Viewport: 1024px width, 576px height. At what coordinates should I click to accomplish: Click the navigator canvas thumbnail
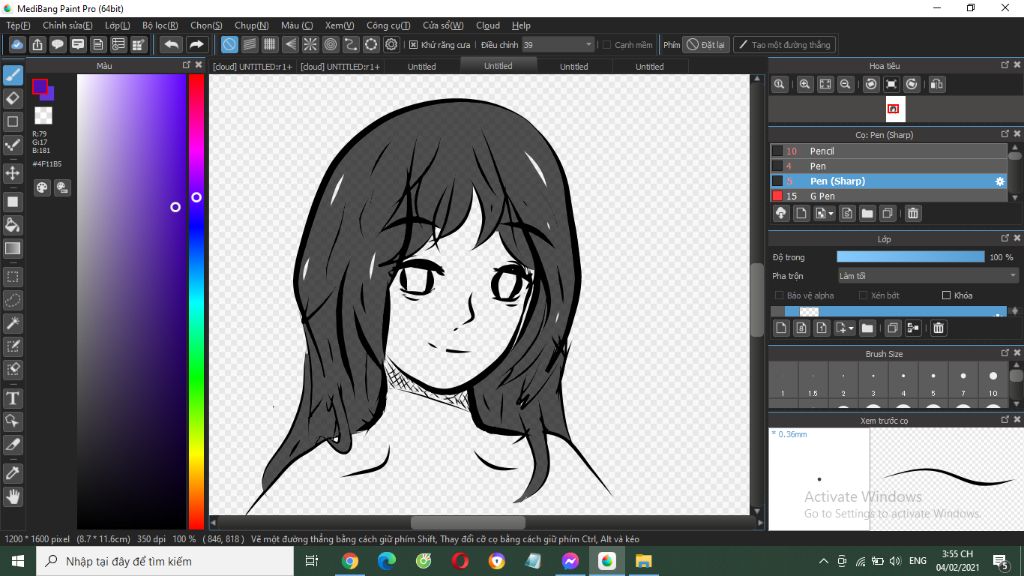point(893,109)
